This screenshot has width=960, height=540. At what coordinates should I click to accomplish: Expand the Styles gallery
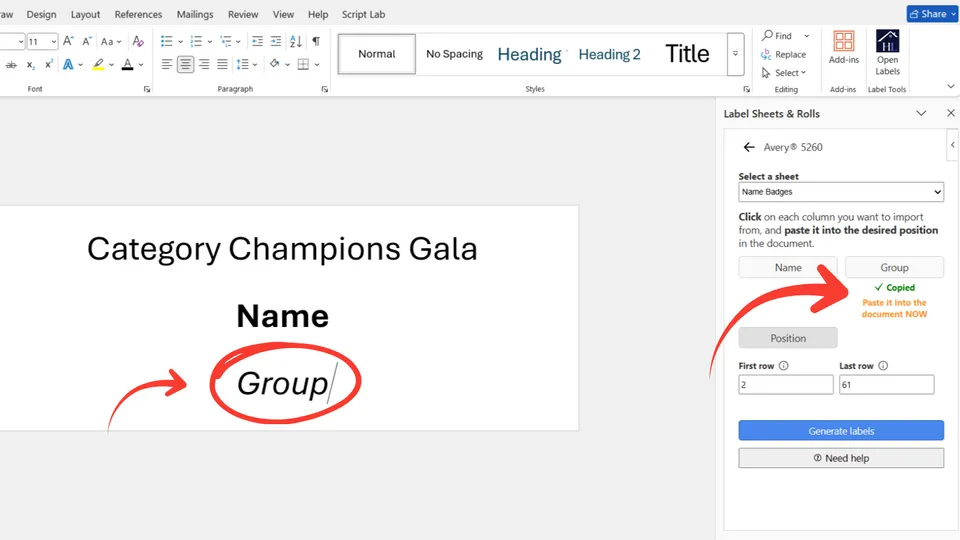point(735,54)
